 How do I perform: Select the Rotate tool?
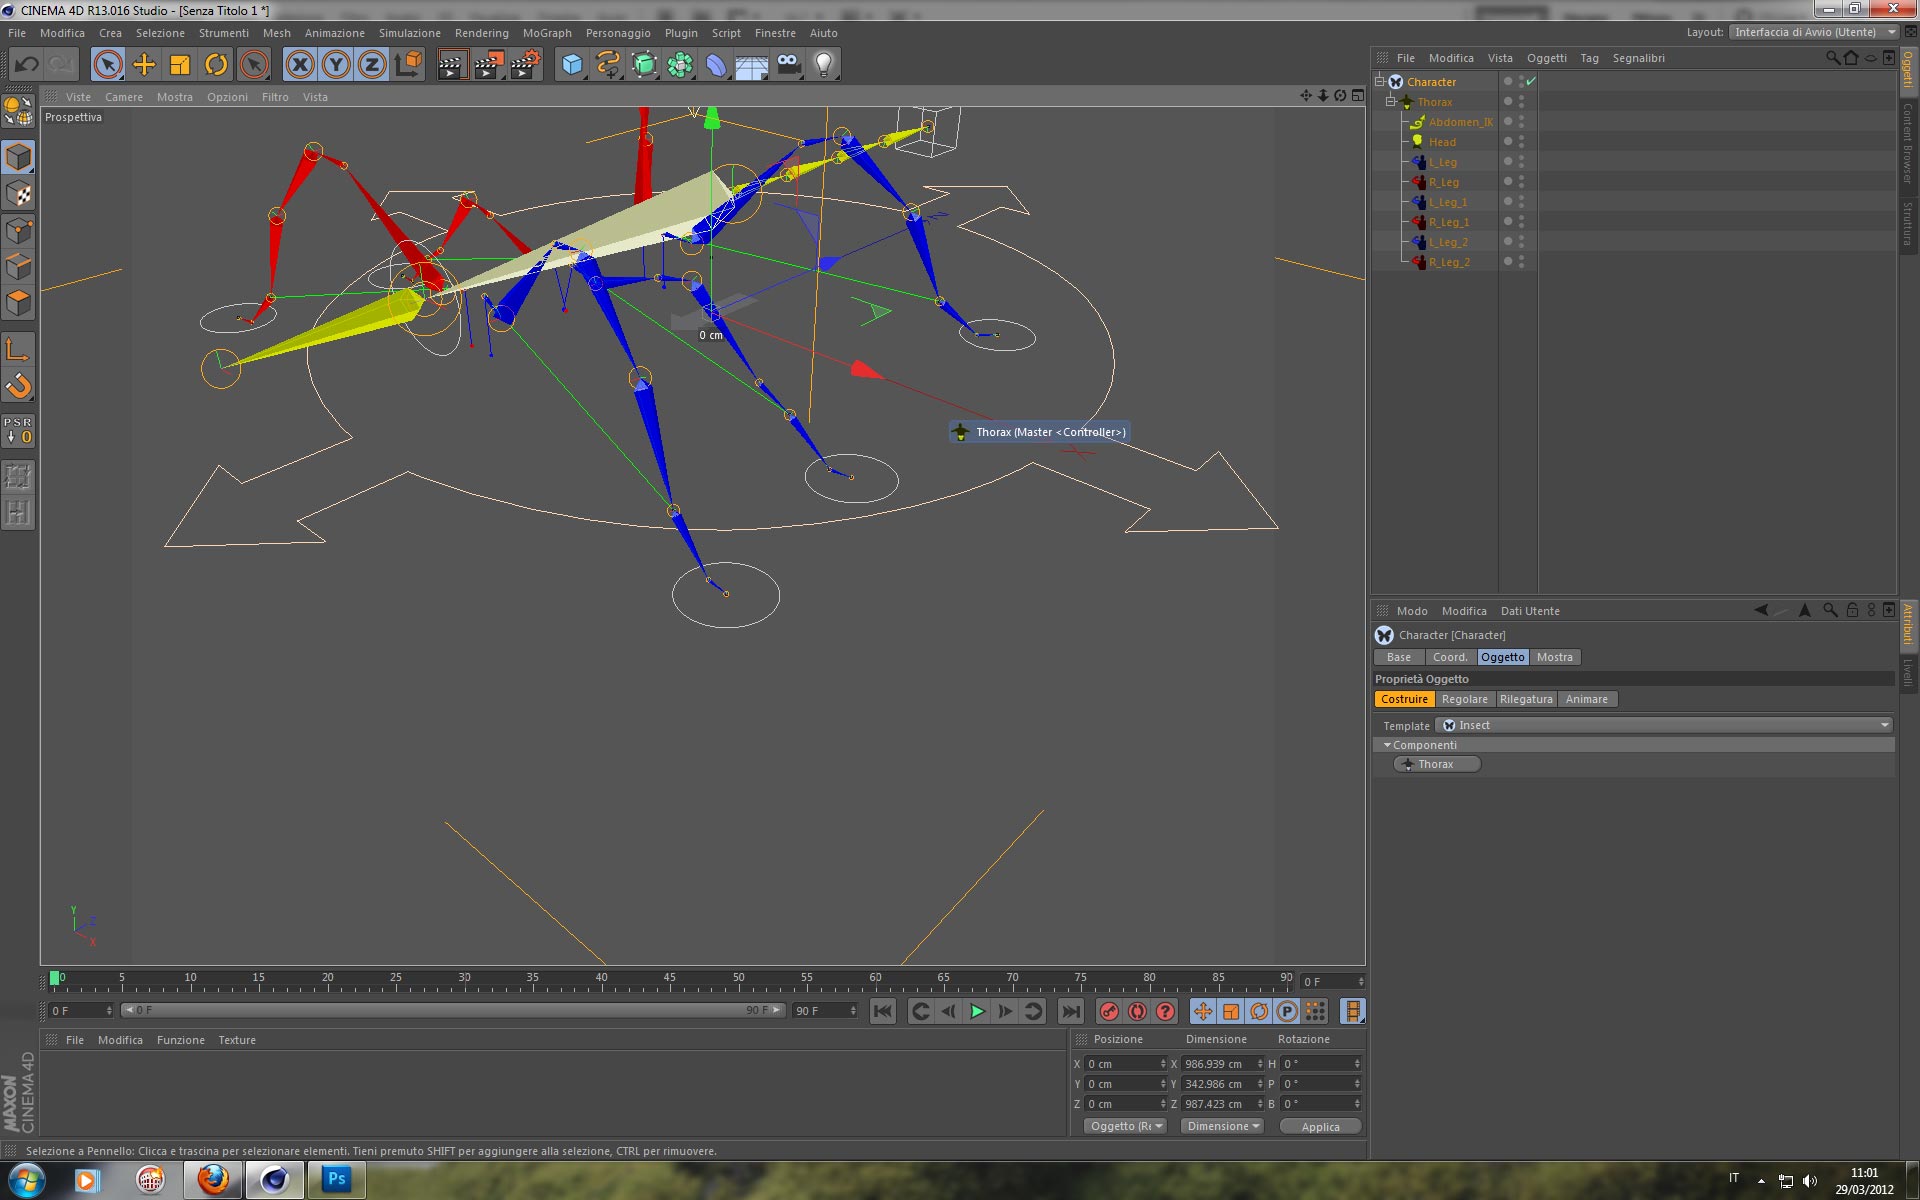216,65
